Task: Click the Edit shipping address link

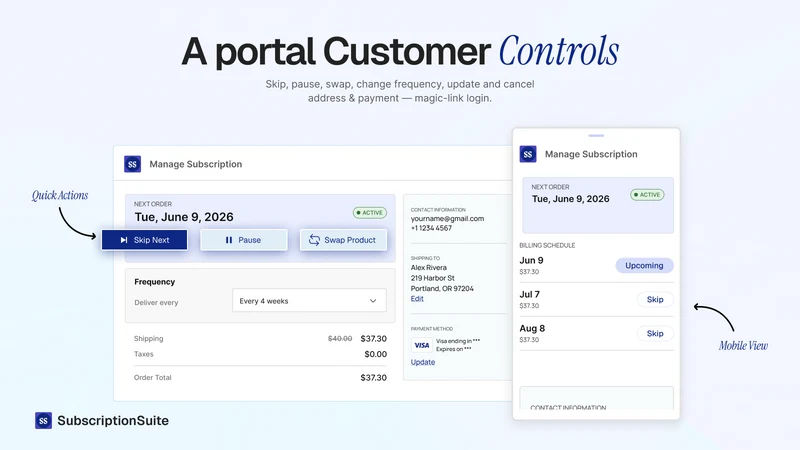Action: (x=417, y=299)
